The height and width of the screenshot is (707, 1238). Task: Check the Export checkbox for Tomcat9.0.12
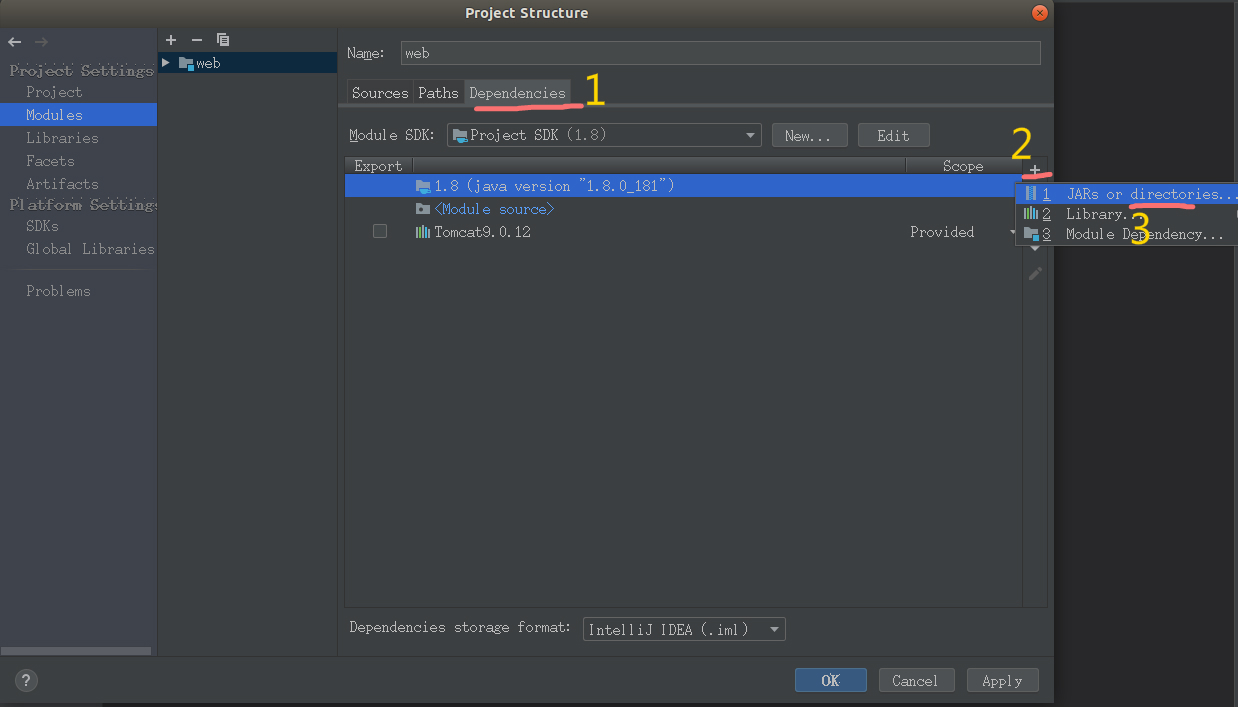pyautogui.click(x=380, y=231)
